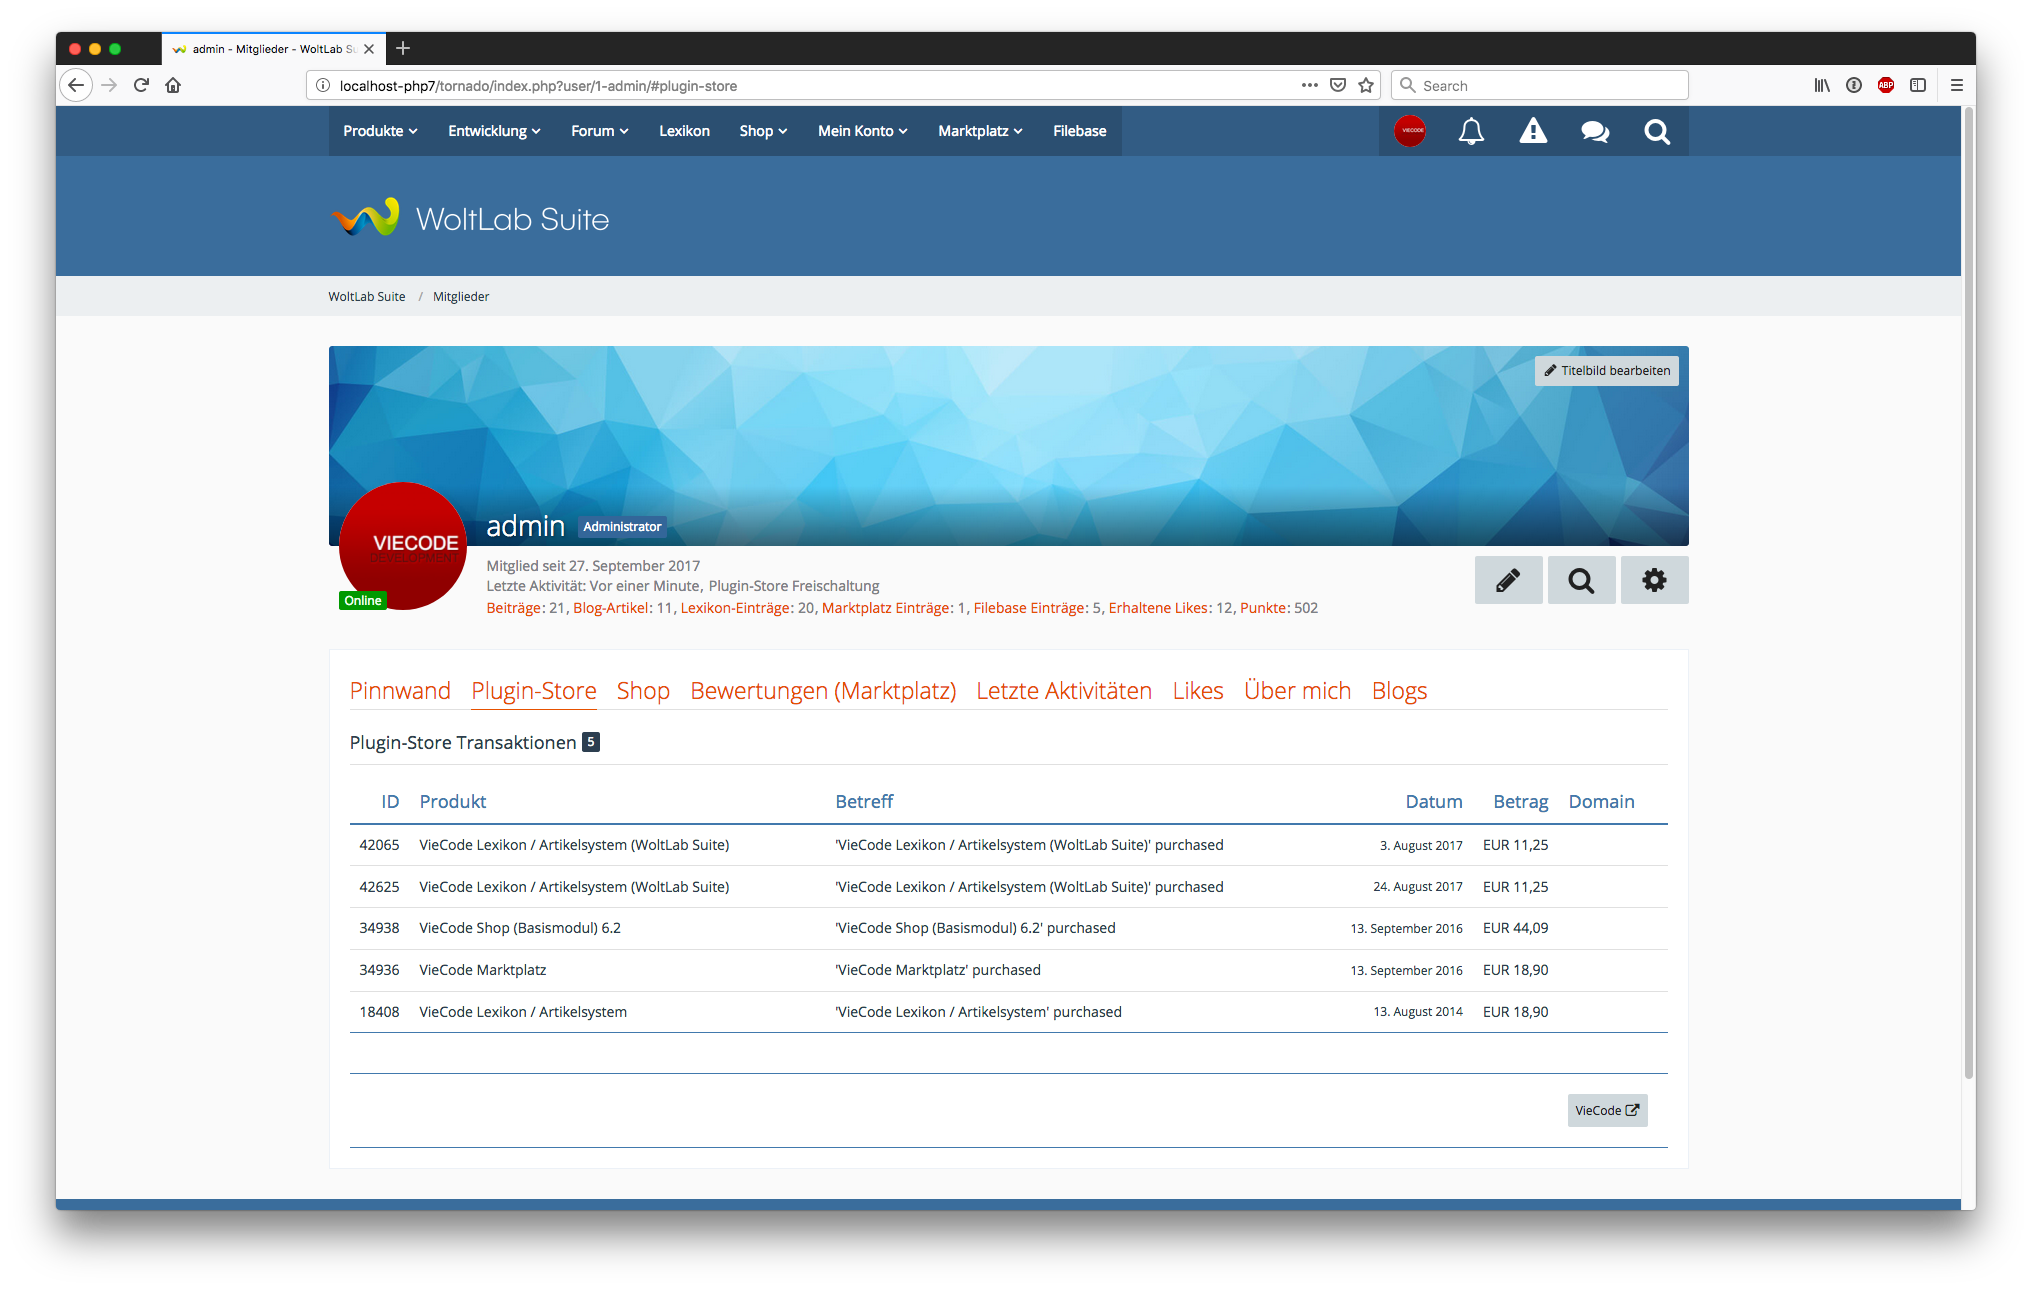Expand the Produkte dropdown menu

click(x=380, y=131)
